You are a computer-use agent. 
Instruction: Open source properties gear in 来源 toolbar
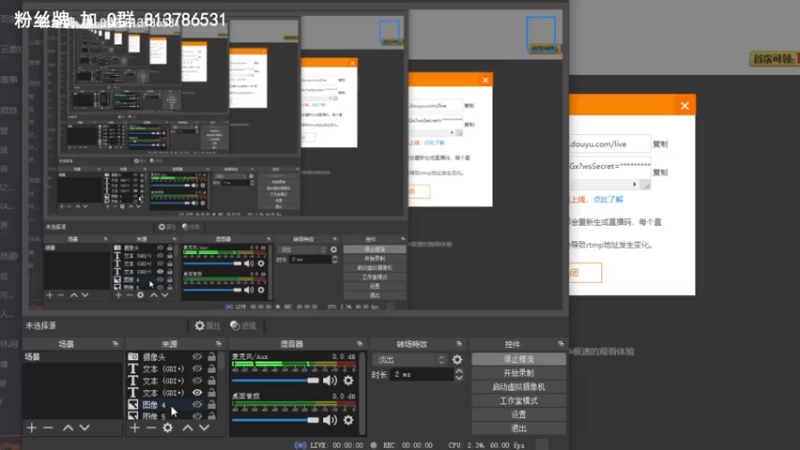pyautogui.click(x=168, y=428)
